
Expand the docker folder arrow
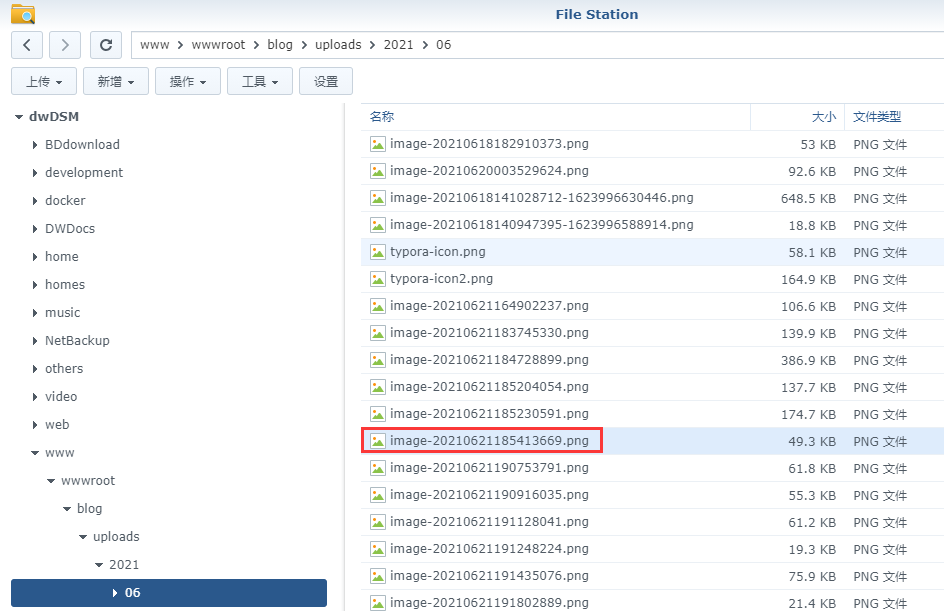click(x=35, y=201)
